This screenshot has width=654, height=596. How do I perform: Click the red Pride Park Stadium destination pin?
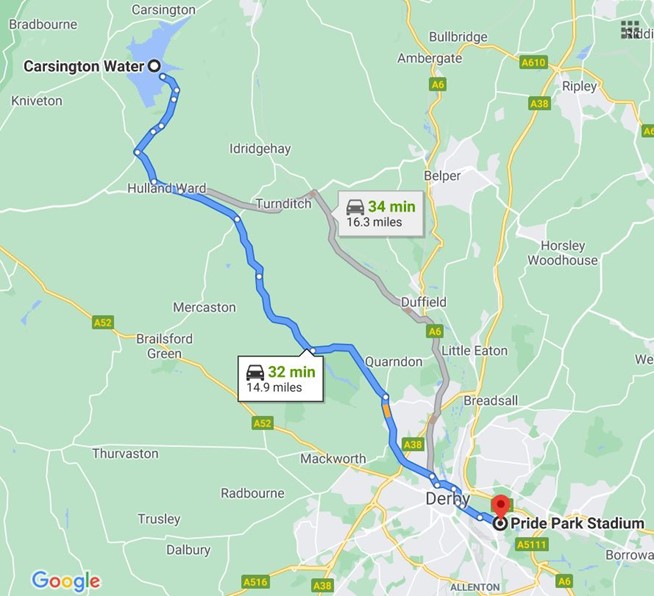coord(500,506)
